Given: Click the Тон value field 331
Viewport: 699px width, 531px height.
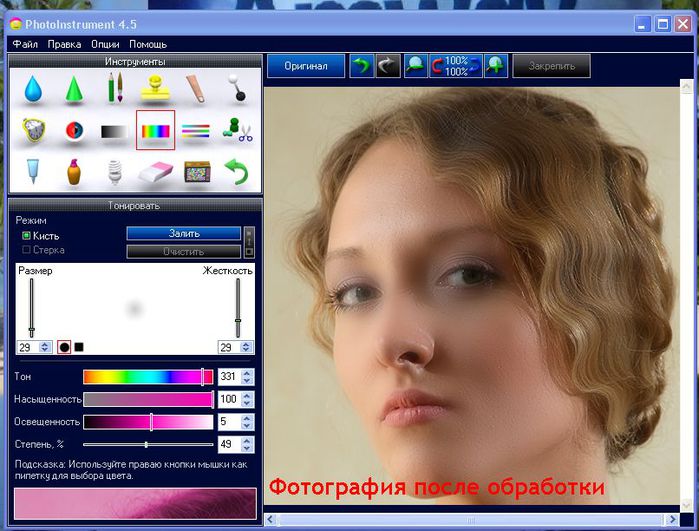Looking at the screenshot, I should click(x=230, y=377).
